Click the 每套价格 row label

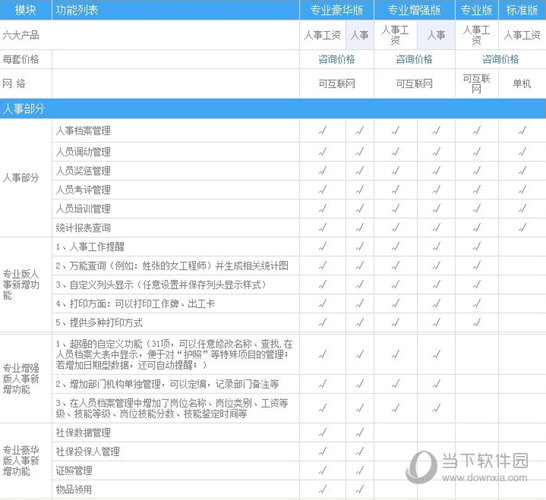tap(21, 59)
